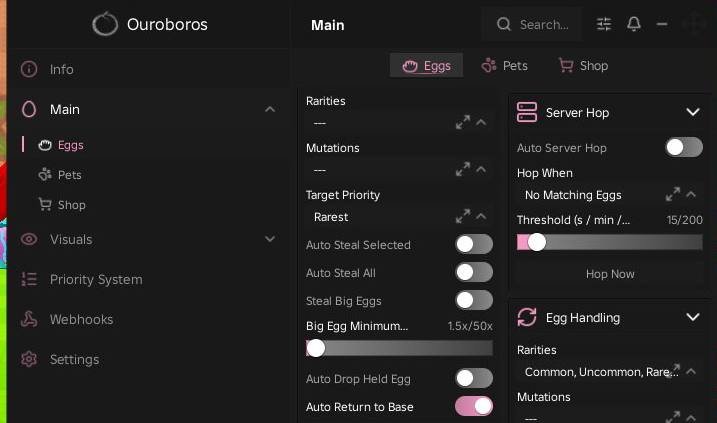
Task: Click the Threshold slider handle
Action: (536, 242)
